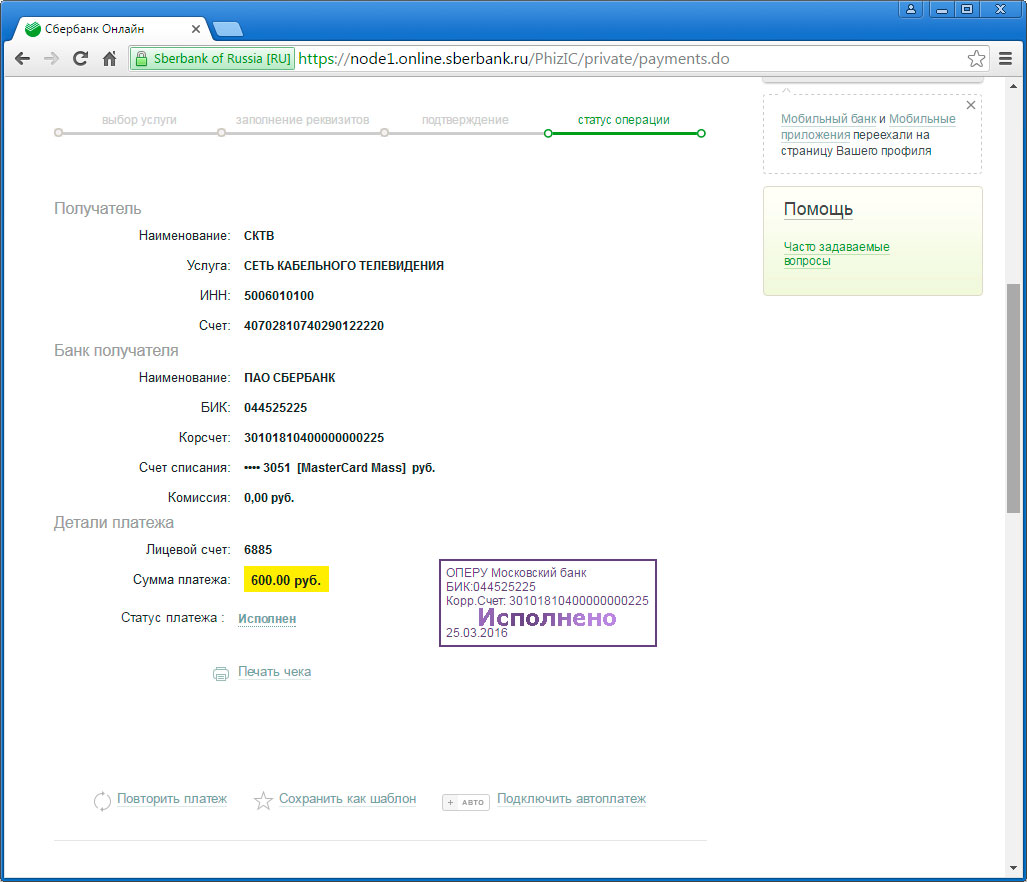The width and height of the screenshot is (1027, 882).
Task: Click the Помощь heading
Action: 818,210
